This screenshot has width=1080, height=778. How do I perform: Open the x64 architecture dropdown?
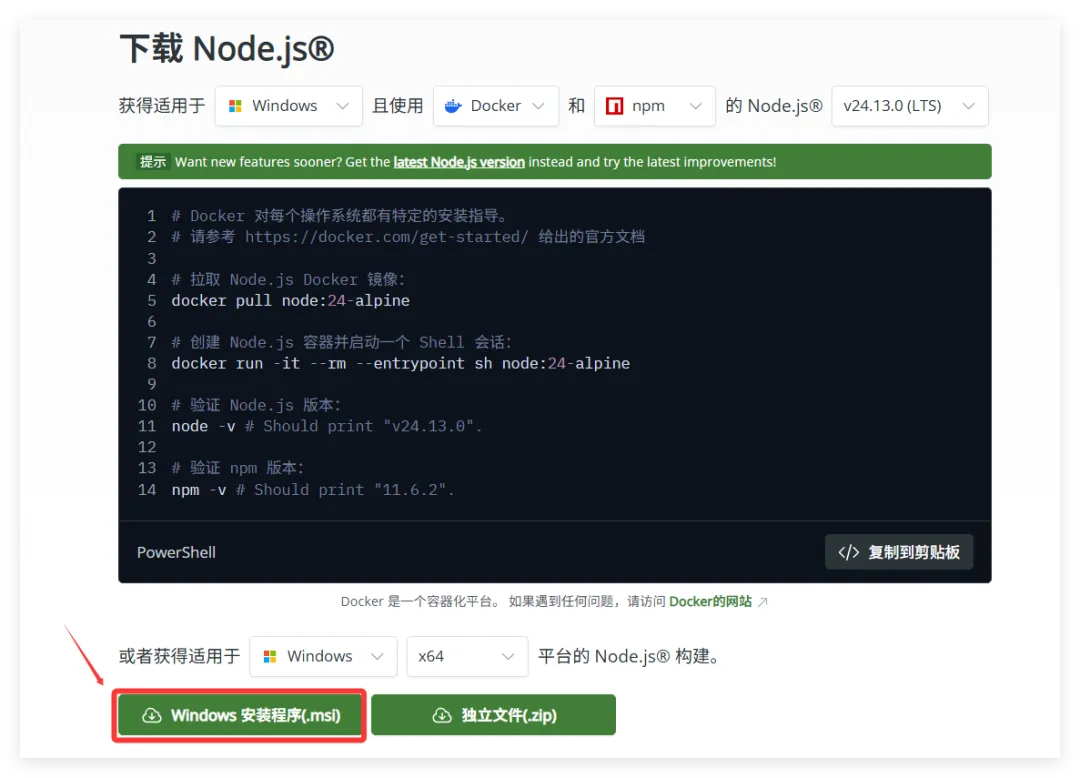point(467,656)
